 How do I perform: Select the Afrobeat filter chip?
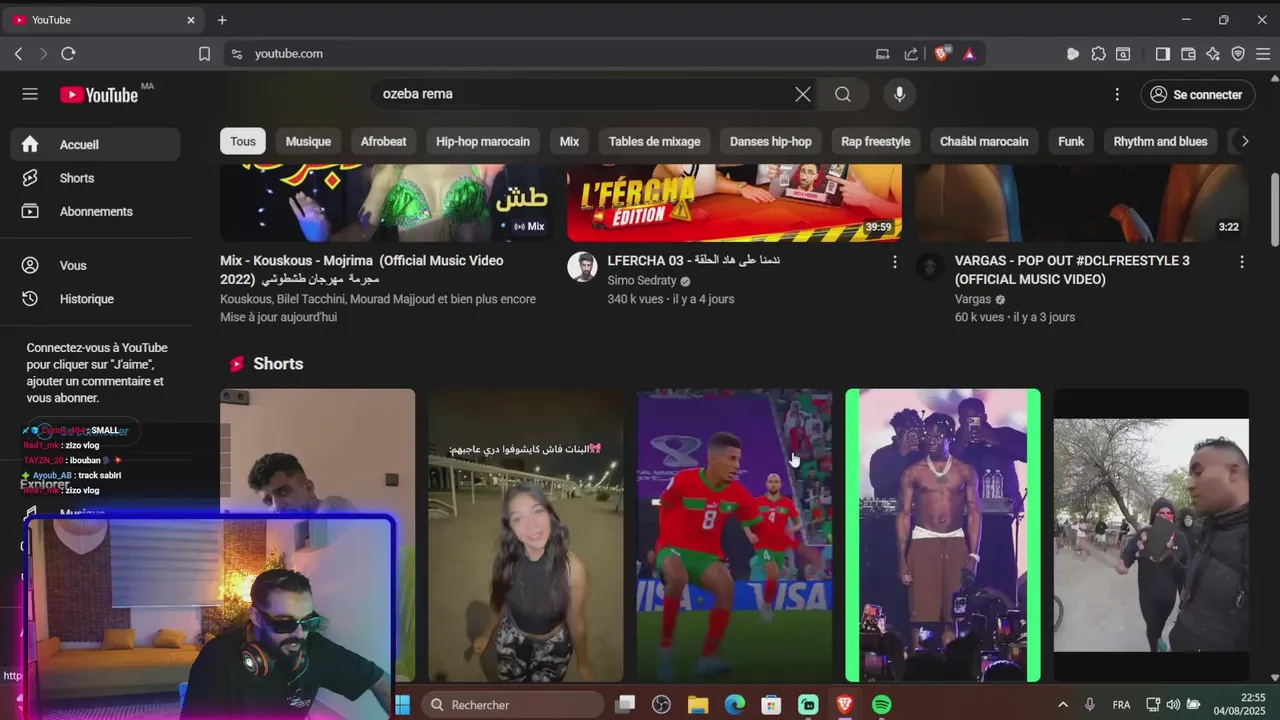pyautogui.click(x=383, y=141)
